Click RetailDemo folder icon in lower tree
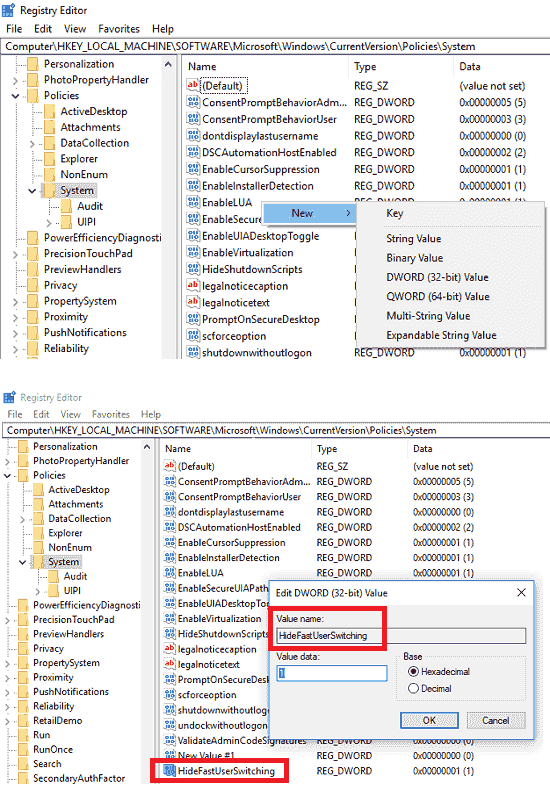This screenshot has width=550, height=788. [x=23, y=721]
